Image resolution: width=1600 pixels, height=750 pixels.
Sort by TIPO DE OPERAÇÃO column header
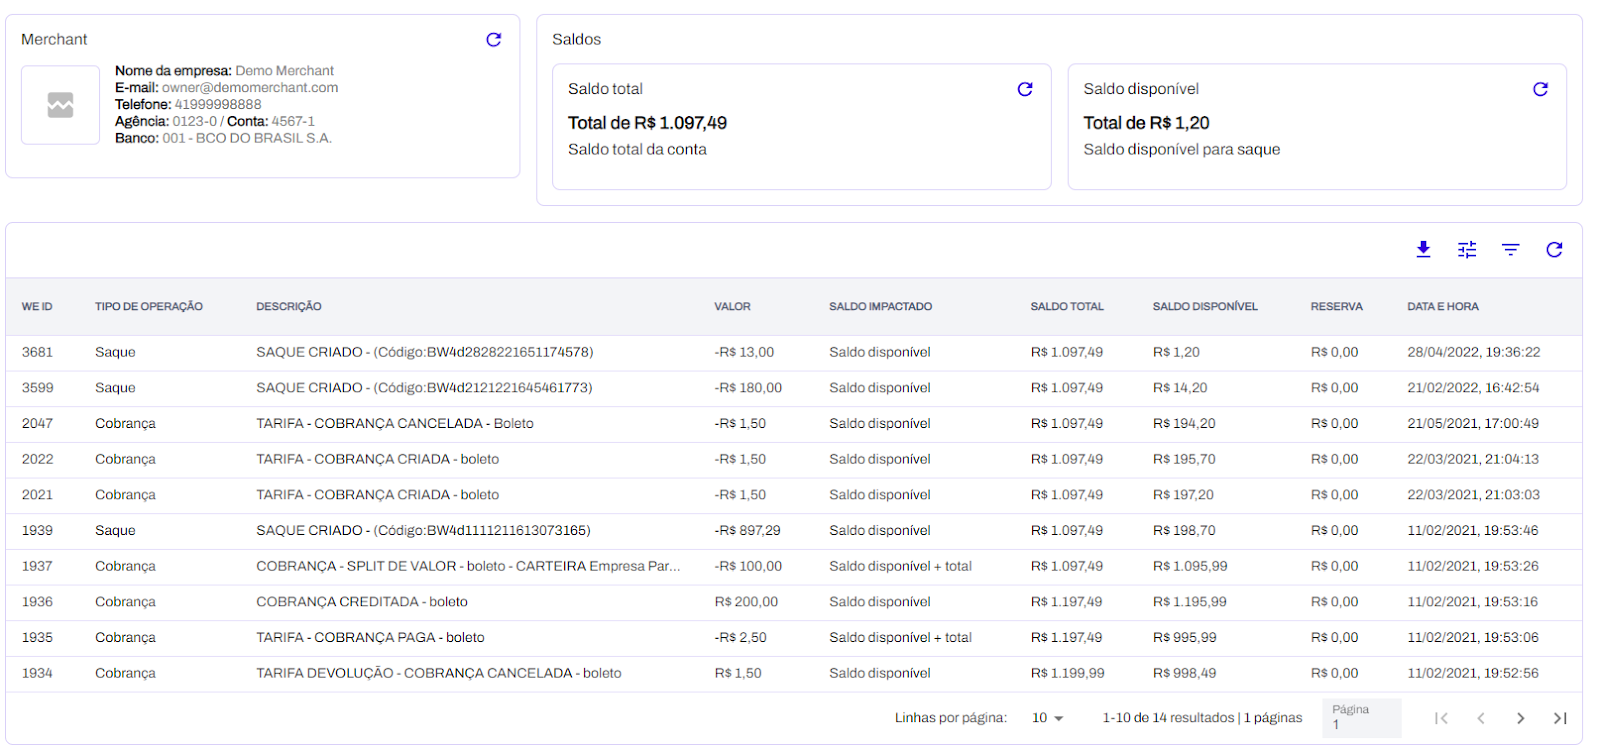149,307
